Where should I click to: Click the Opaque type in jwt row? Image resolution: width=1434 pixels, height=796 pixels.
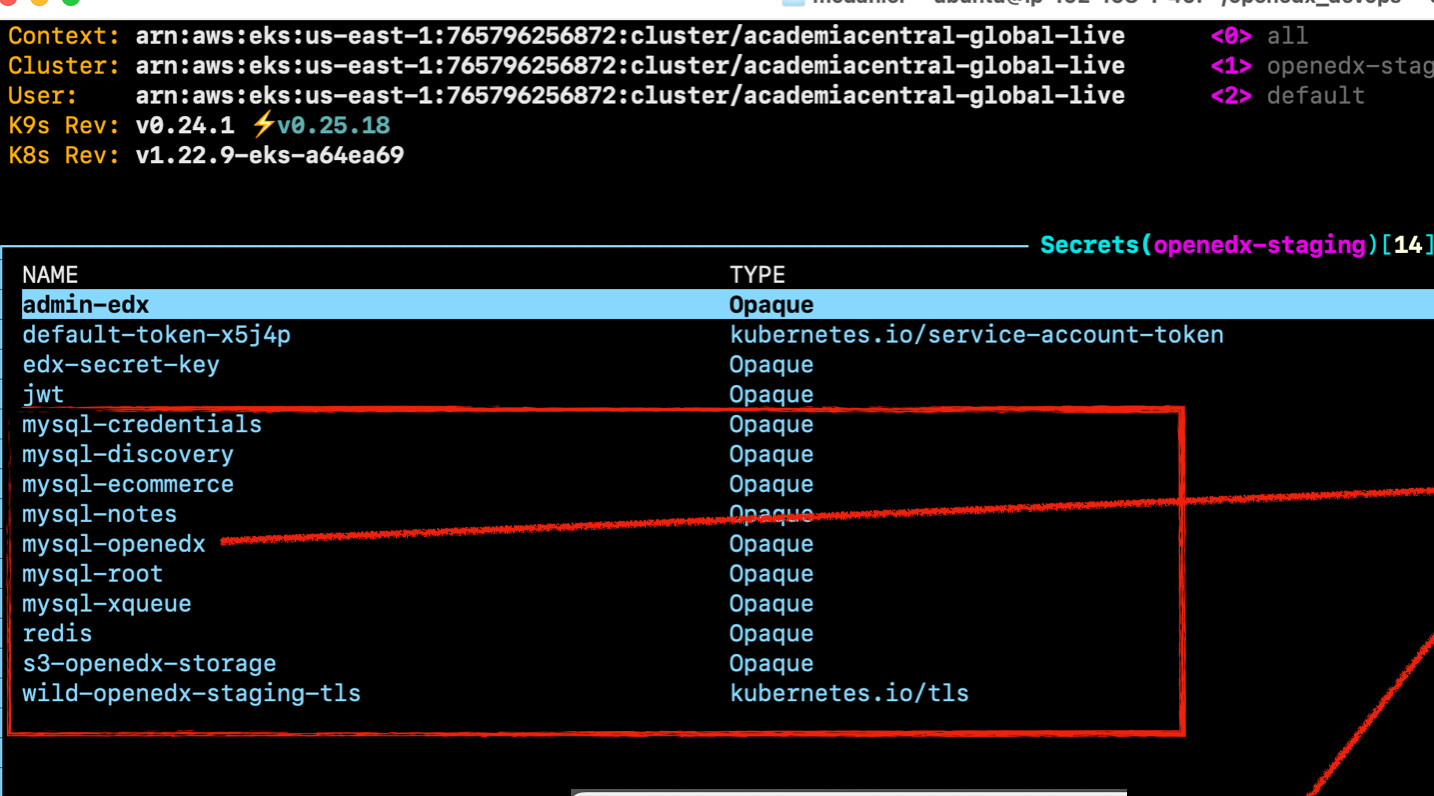click(771, 394)
